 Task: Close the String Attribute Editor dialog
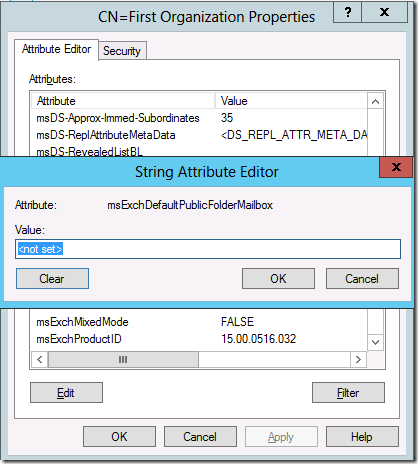(x=396, y=167)
